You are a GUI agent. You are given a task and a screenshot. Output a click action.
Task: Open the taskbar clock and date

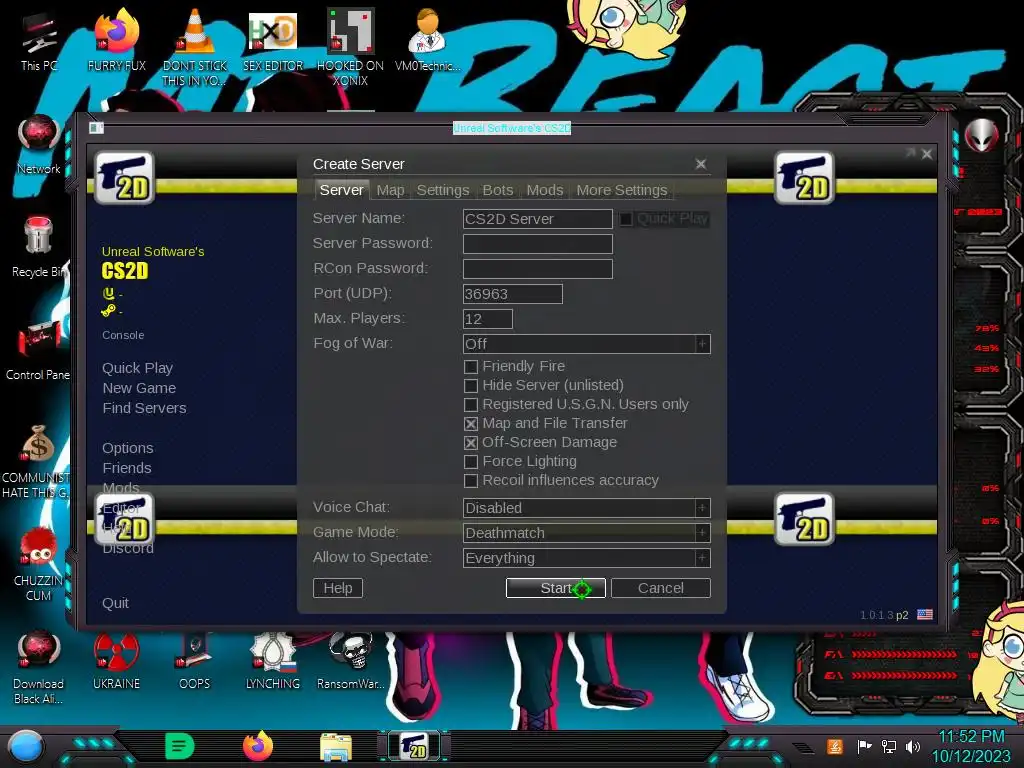pyautogui.click(x=971, y=746)
